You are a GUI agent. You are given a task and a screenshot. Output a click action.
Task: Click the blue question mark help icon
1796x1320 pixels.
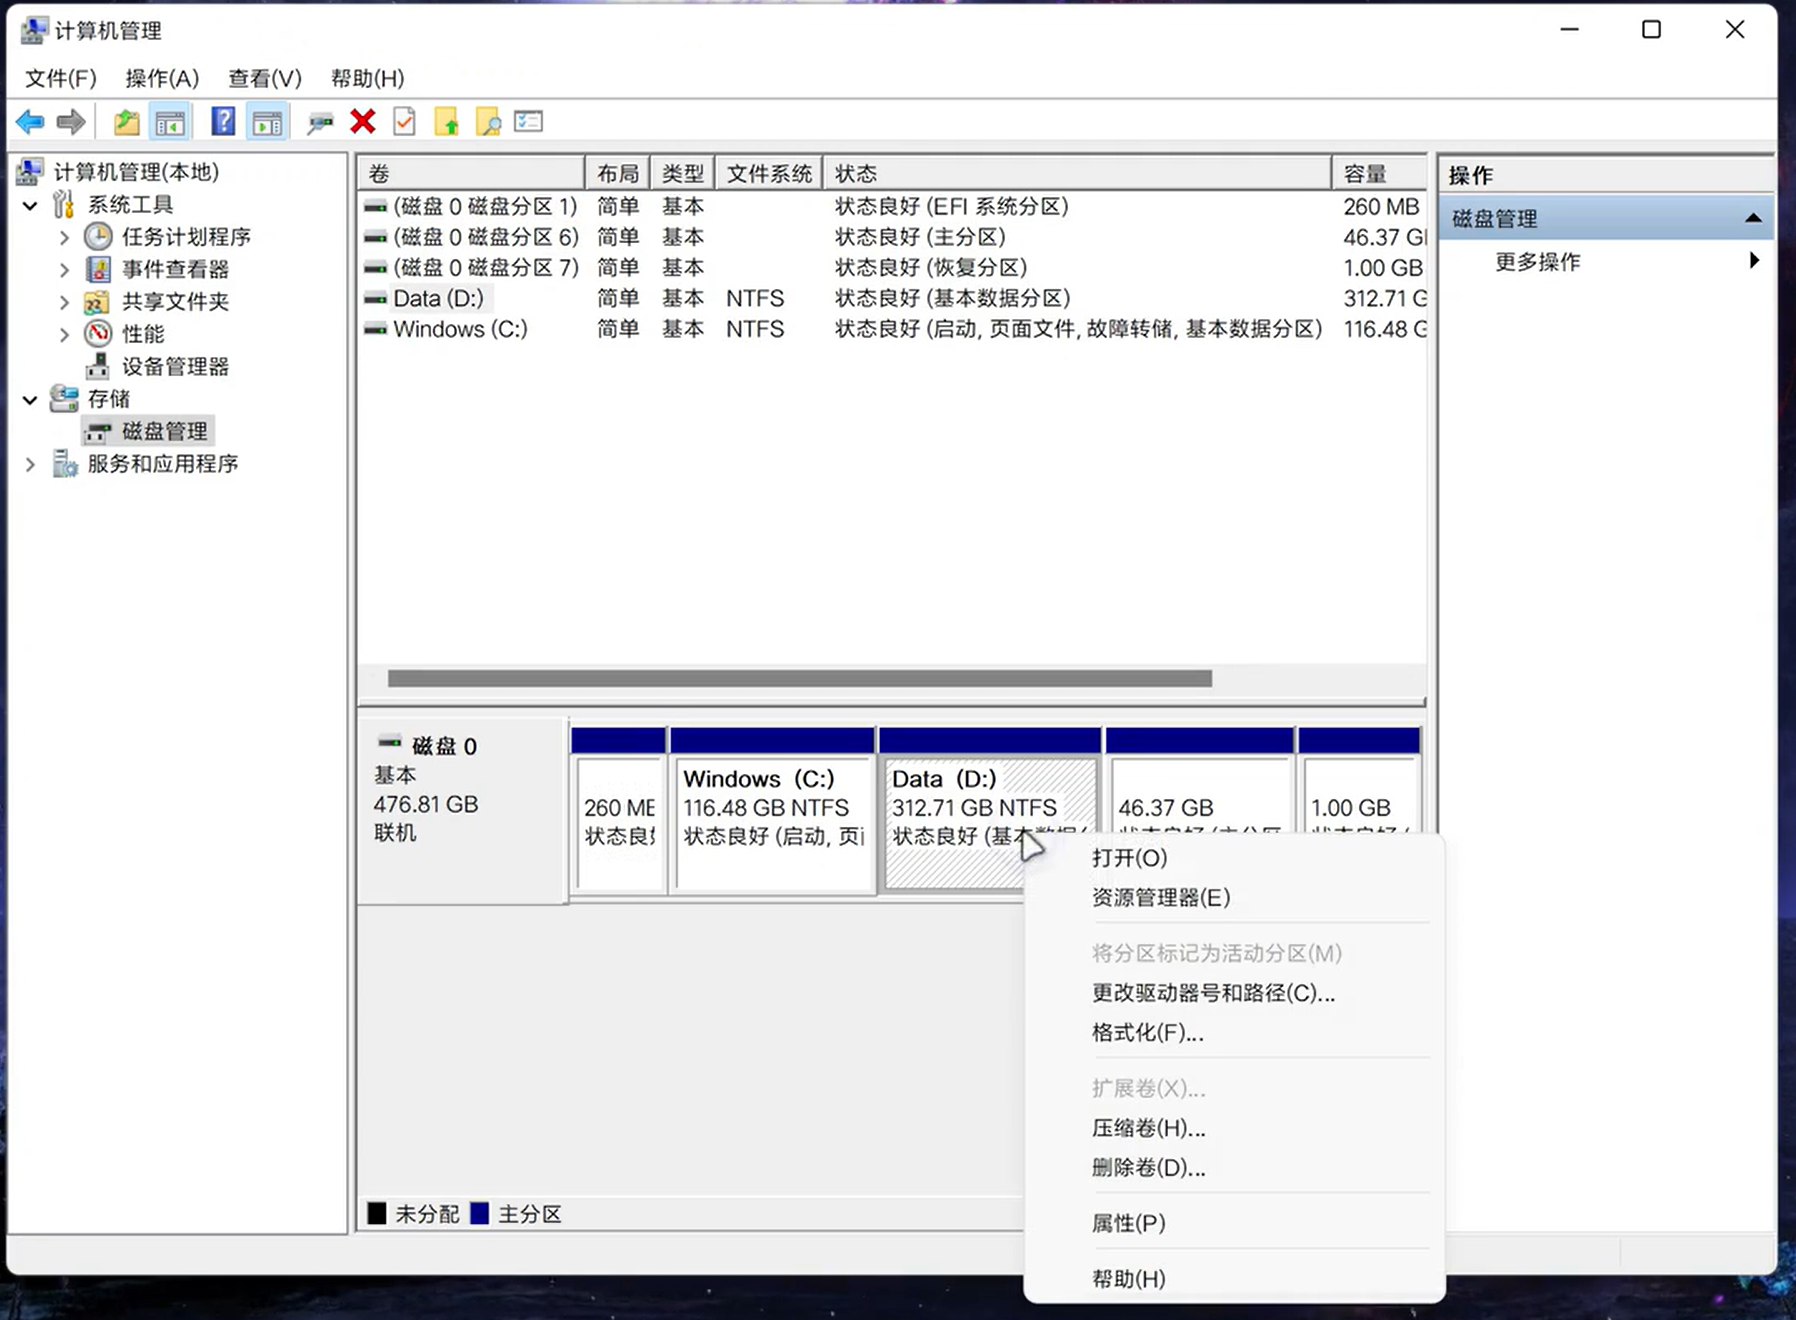(223, 122)
